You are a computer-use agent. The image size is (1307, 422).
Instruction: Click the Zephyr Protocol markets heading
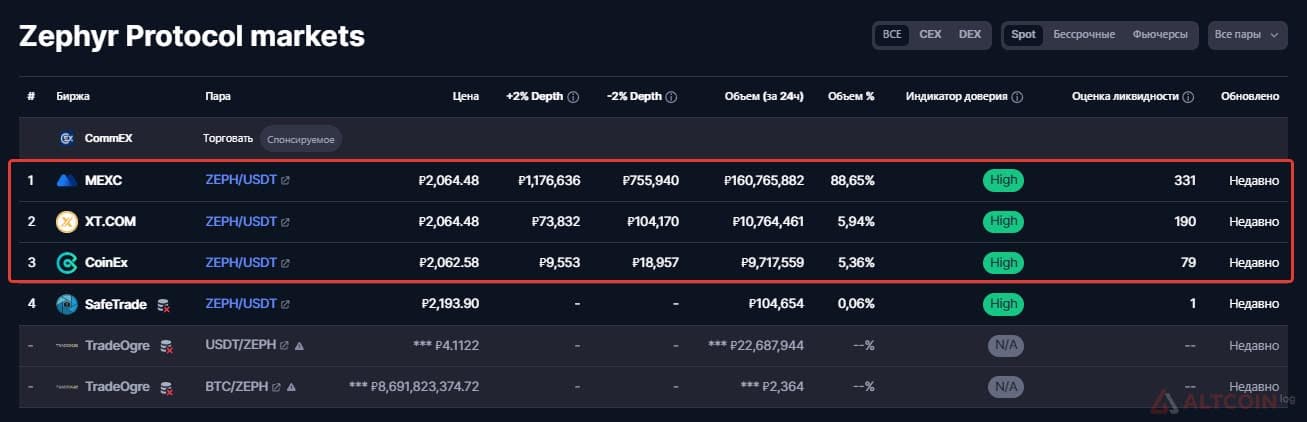(x=192, y=37)
